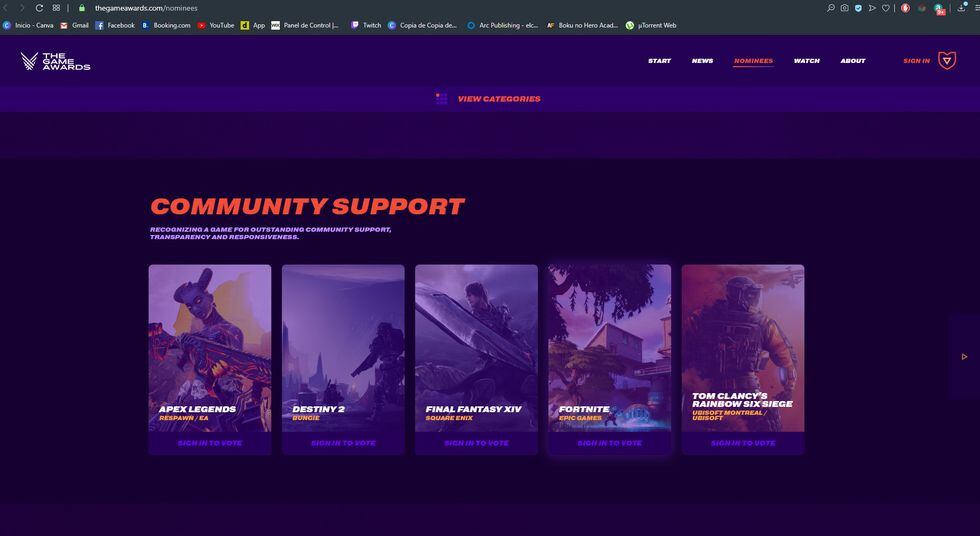Select the Start navigation item
980x536 pixels.
[x=659, y=61]
